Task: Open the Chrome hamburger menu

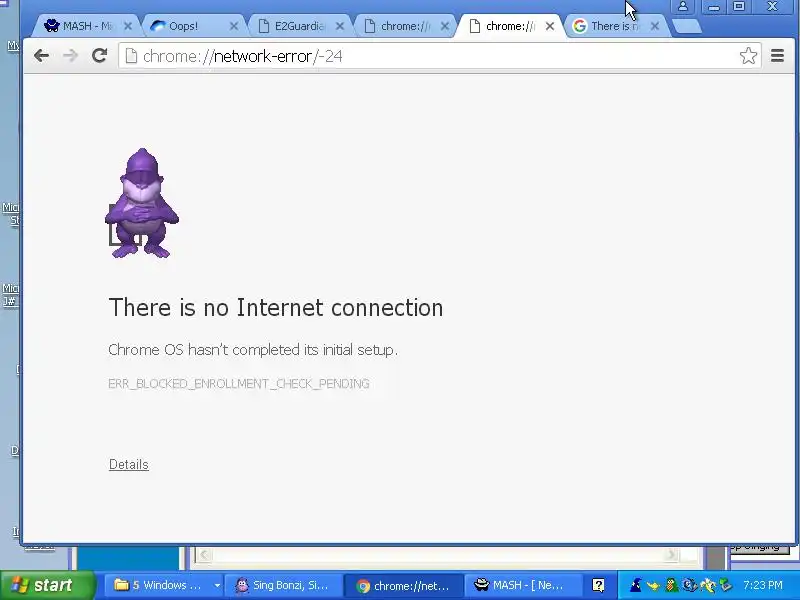Action: 777,55
